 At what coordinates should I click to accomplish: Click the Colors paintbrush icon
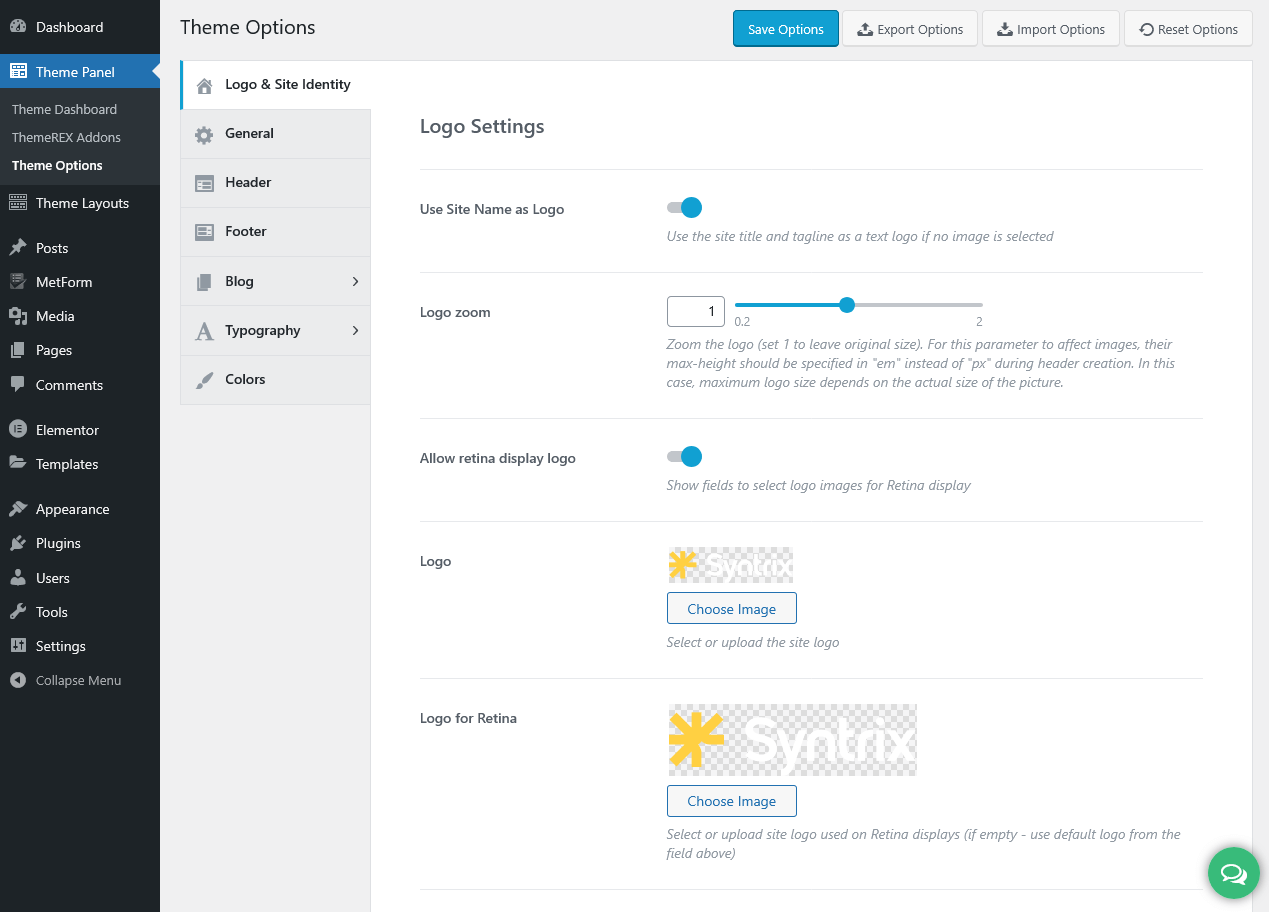204,380
